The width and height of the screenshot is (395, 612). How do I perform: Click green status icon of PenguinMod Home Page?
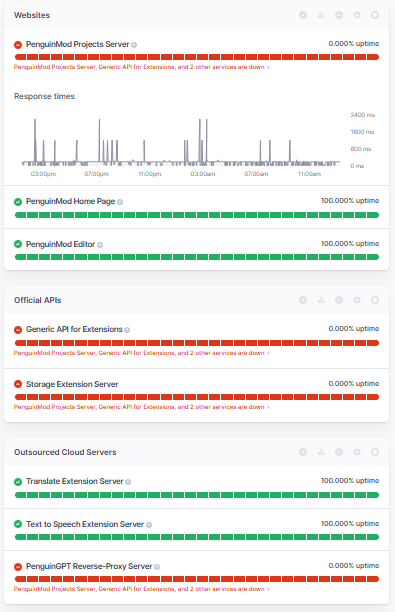[18, 201]
